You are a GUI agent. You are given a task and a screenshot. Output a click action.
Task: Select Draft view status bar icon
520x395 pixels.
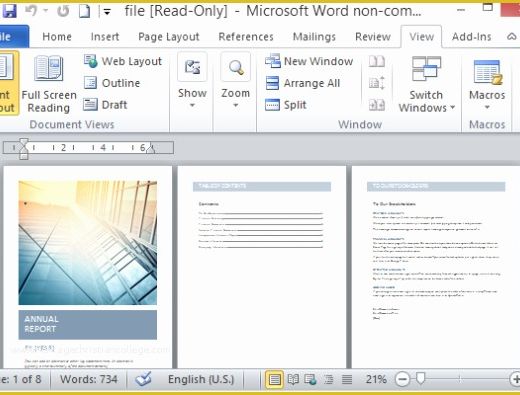click(347, 379)
